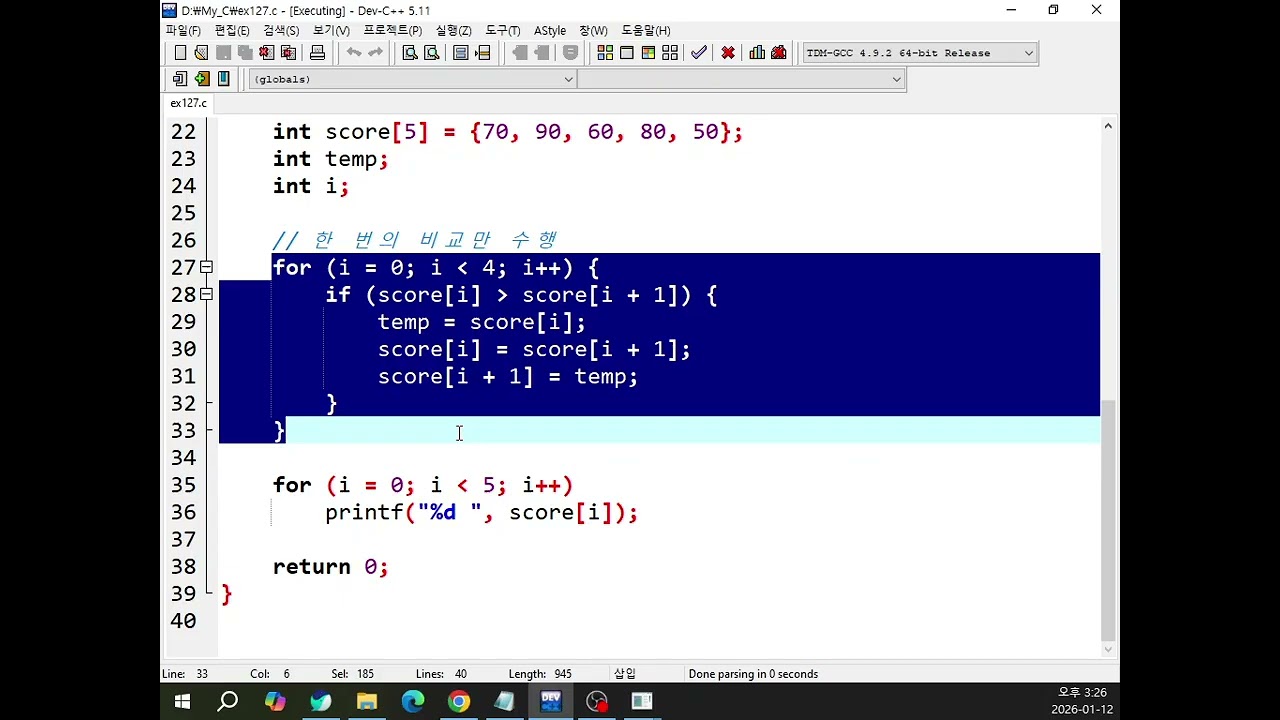
Task: Open the Windows Start menu
Action: (182, 701)
